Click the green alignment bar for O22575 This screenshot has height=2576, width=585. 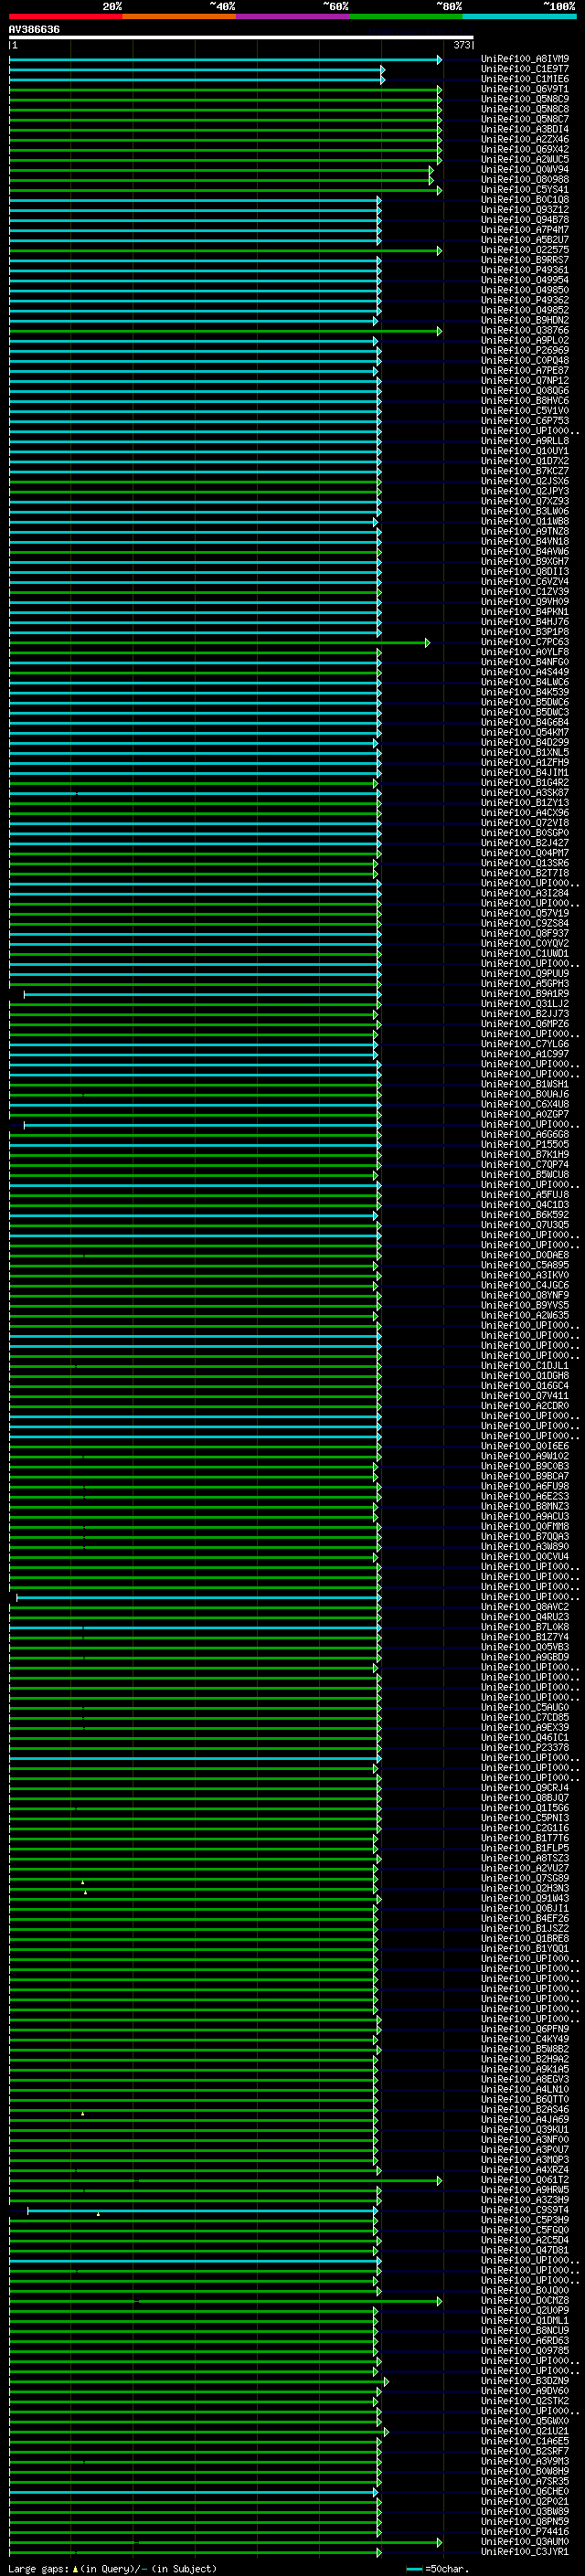coord(225,251)
